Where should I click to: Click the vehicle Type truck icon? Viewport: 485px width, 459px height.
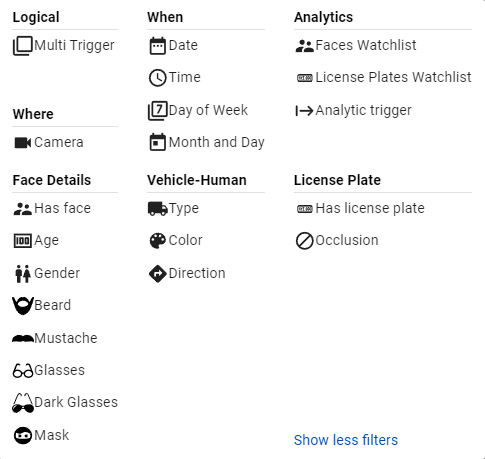pyautogui.click(x=157, y=209)
